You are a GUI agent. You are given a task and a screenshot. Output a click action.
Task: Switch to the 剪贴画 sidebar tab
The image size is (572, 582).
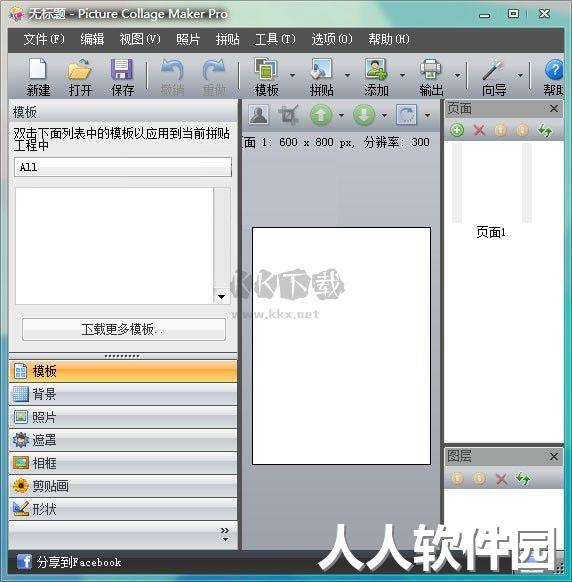(123, 486)
